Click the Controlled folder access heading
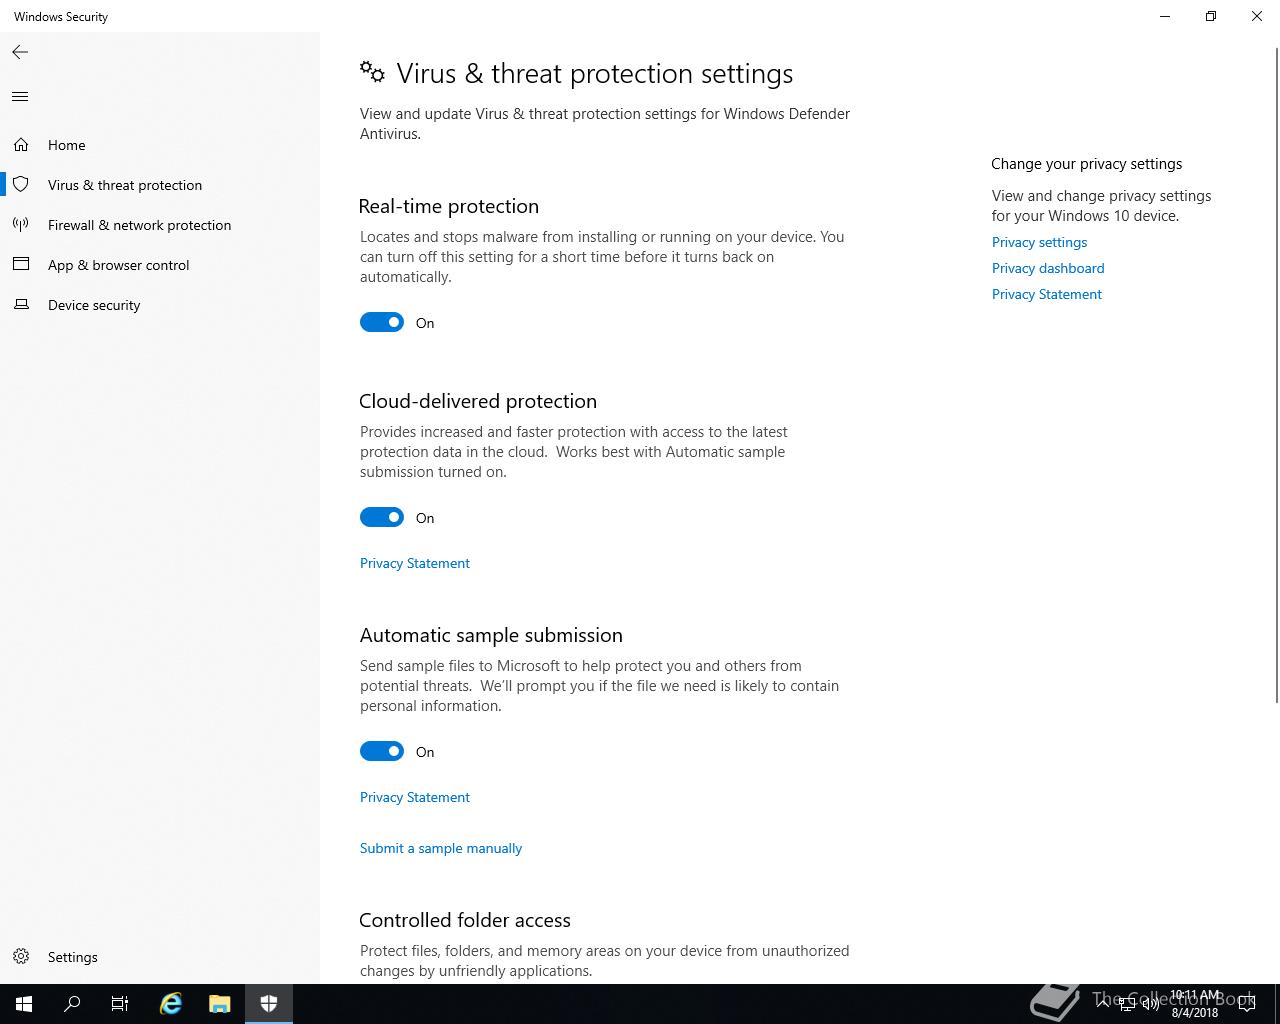This screenshot has height=1024, width=1280. click(465, 920)
